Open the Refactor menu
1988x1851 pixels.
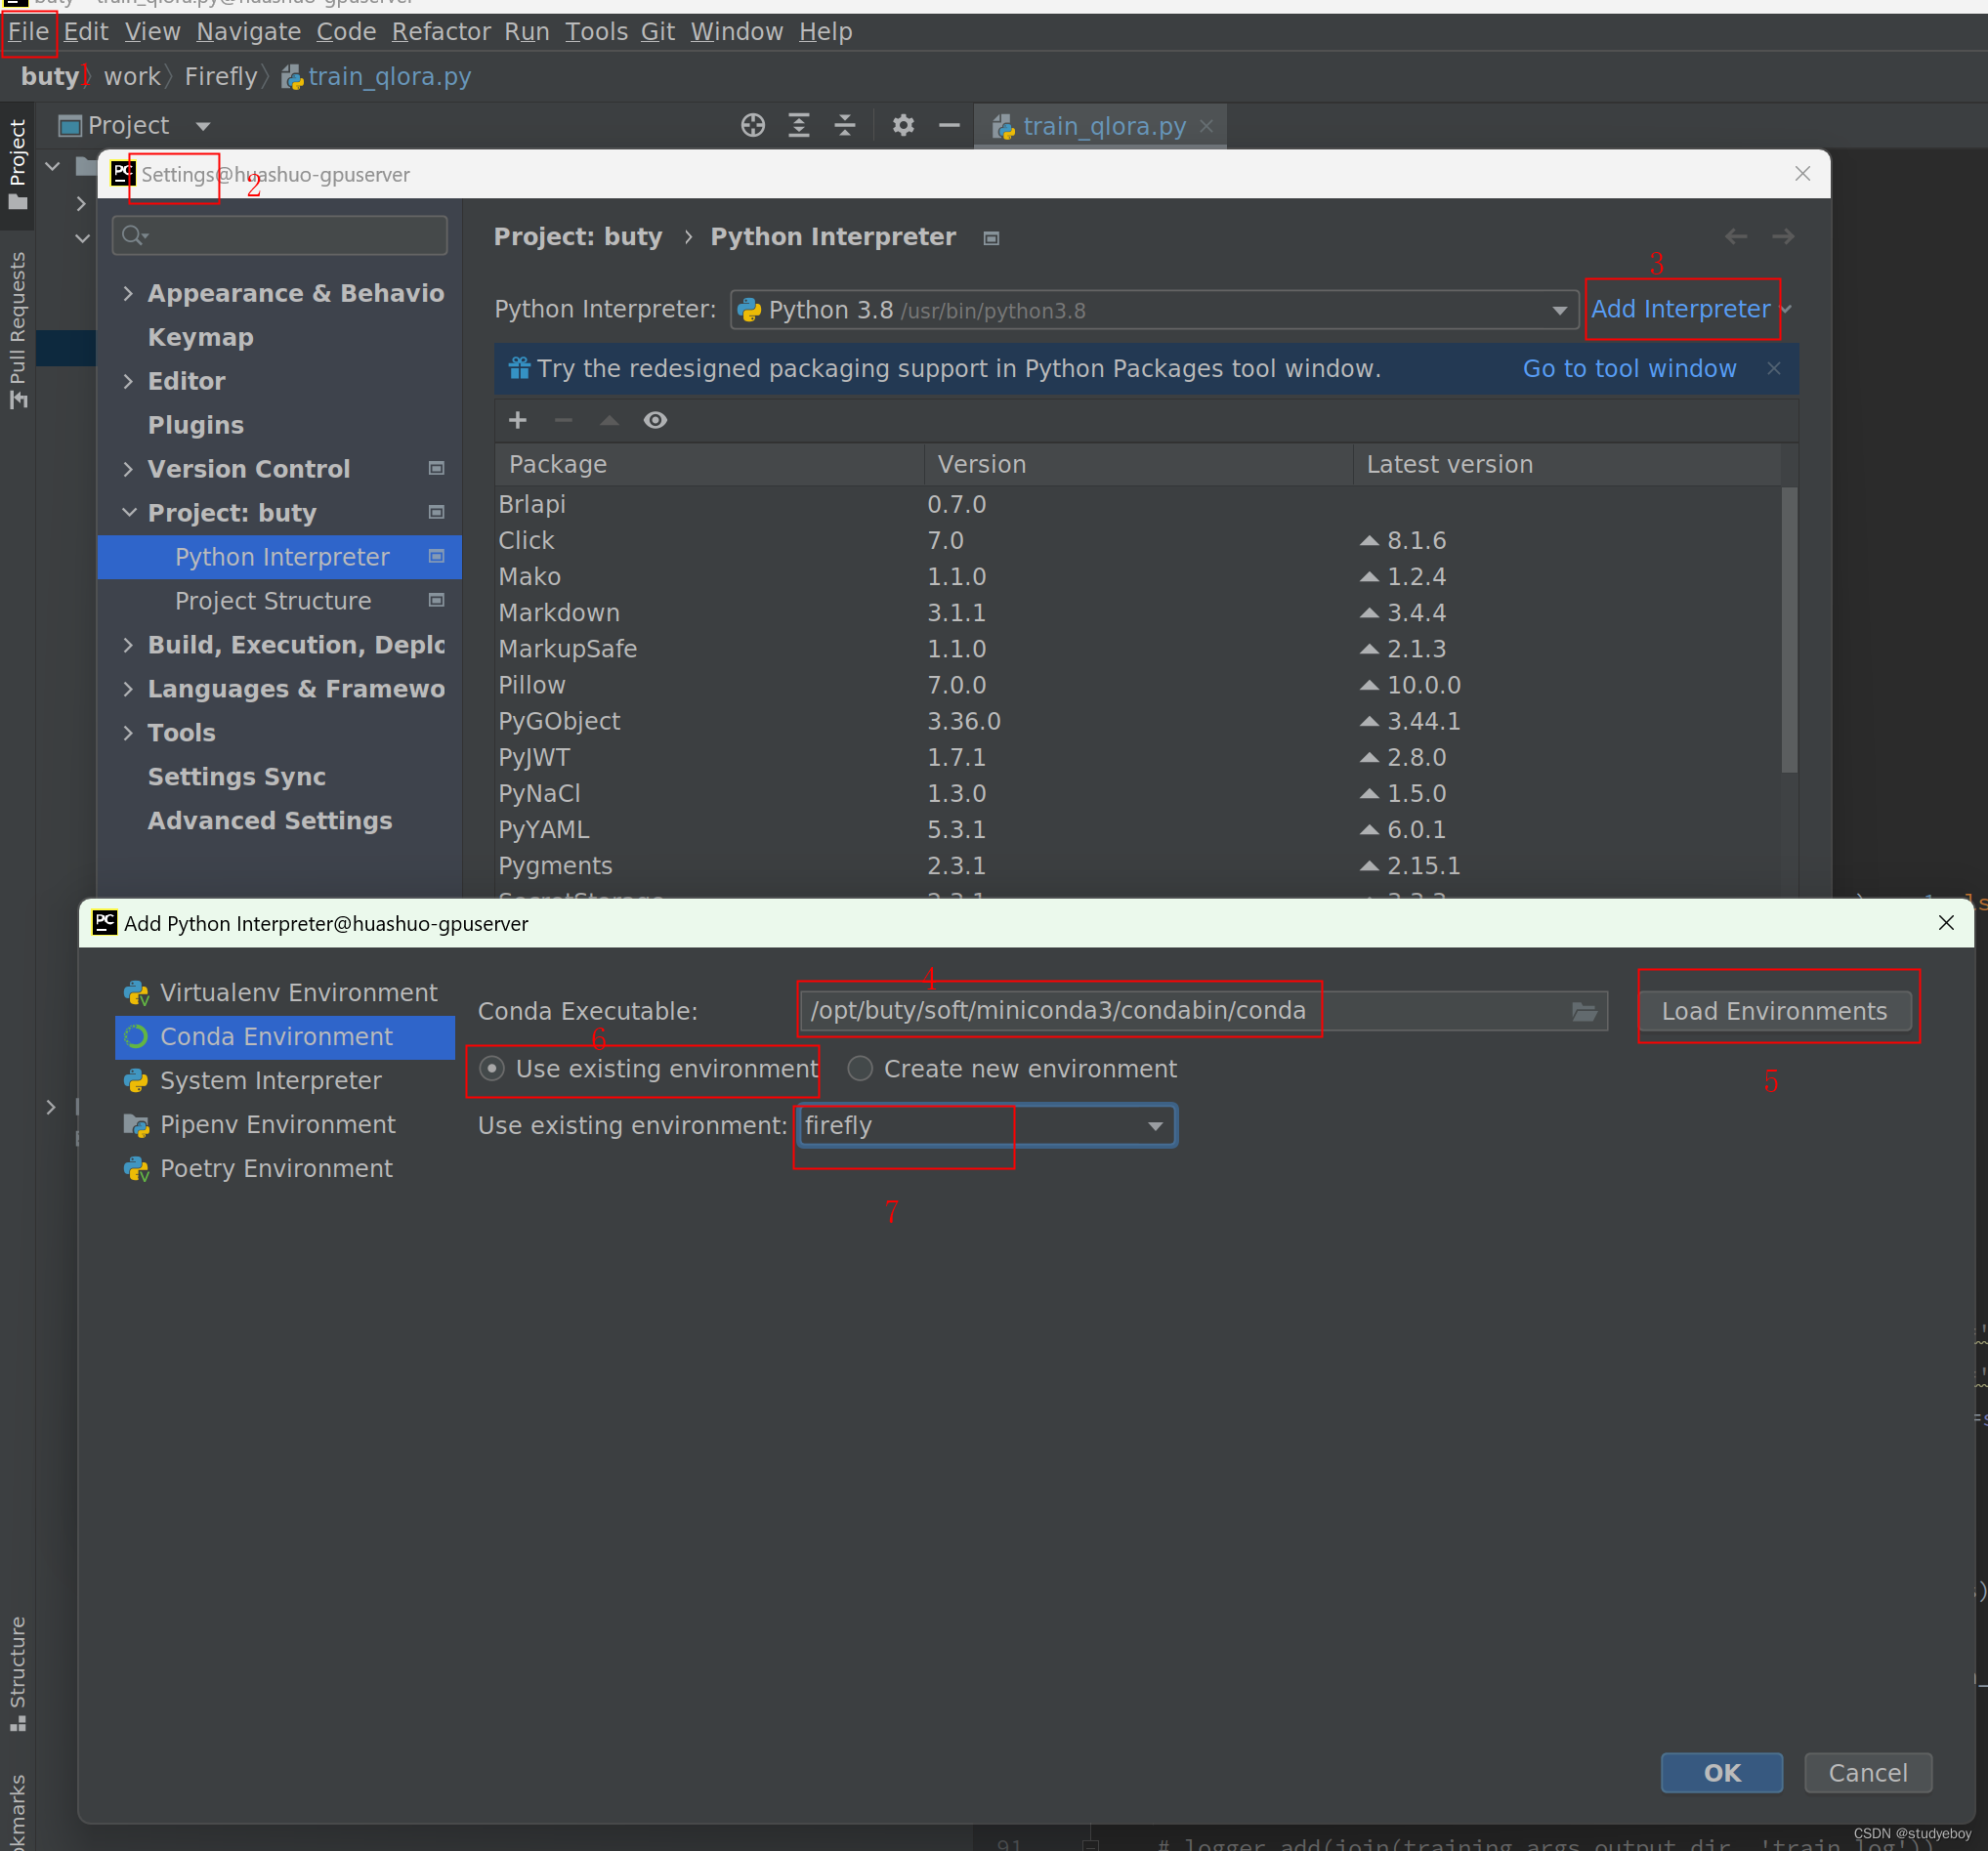[440, 32]
